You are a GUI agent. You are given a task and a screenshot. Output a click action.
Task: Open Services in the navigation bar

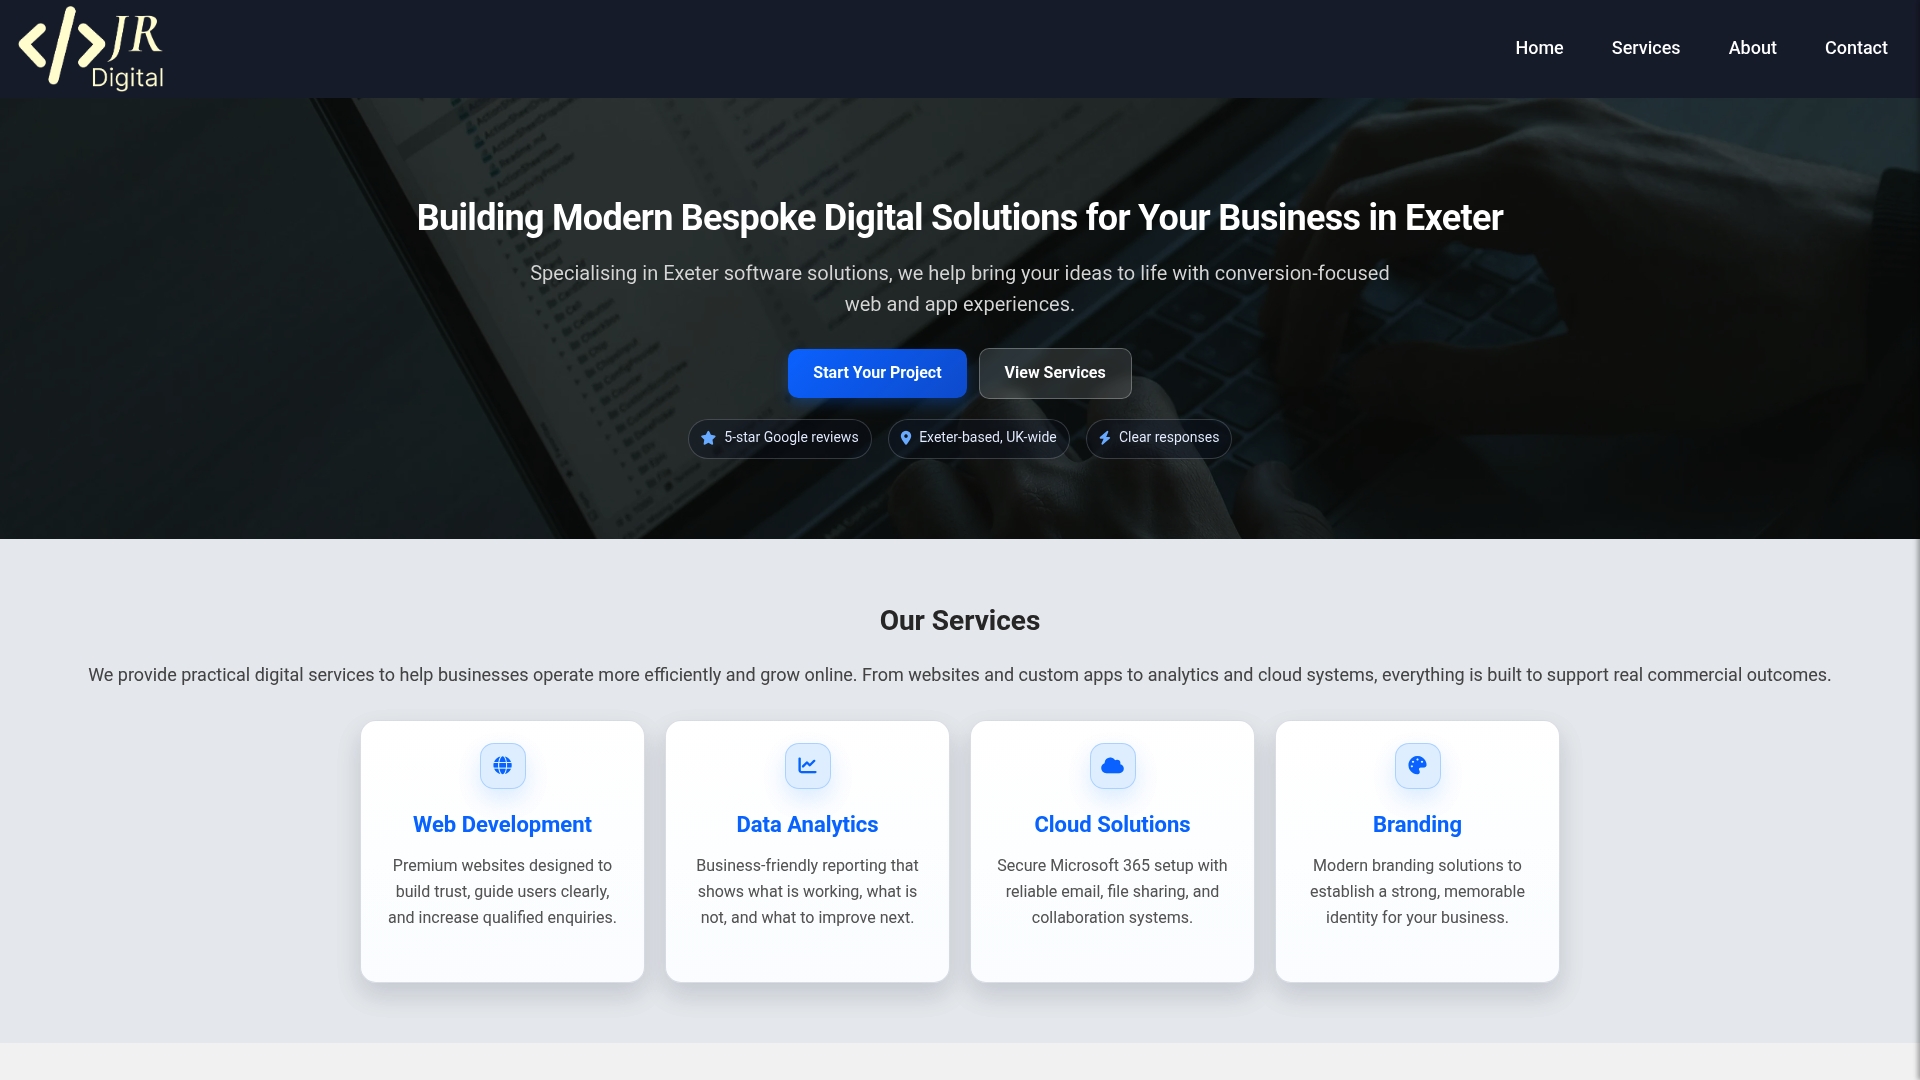(1645, 48)
